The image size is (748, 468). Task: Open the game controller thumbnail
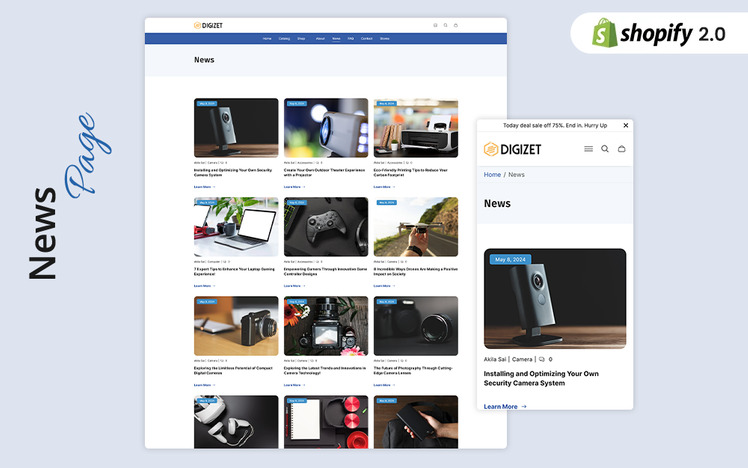point(326,227)
